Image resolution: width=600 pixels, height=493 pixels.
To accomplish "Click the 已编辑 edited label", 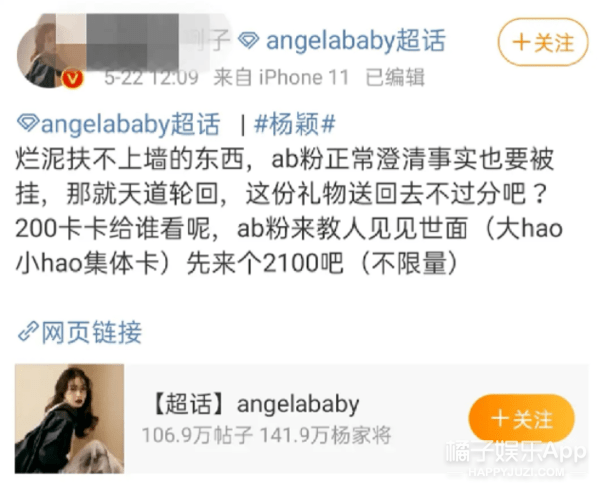I will pyautogui.click(x=395, y=78).
